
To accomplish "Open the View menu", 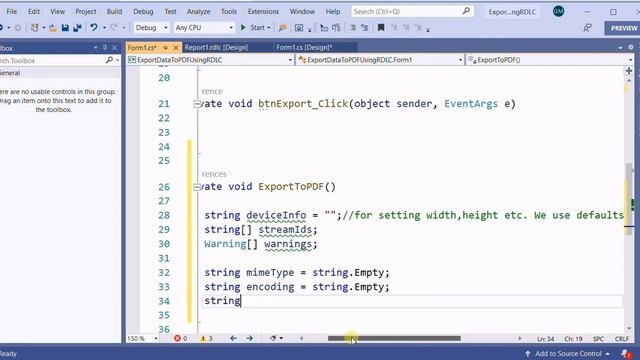I will (x=58, y=11).
